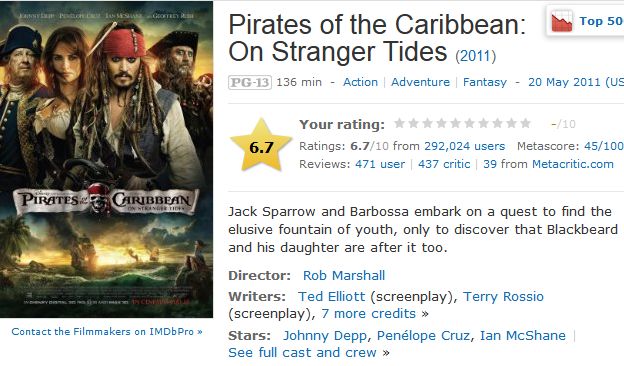This screenshot has width=624, height=366.
Task: Rate the movie one star
Action: coord(399,124)
